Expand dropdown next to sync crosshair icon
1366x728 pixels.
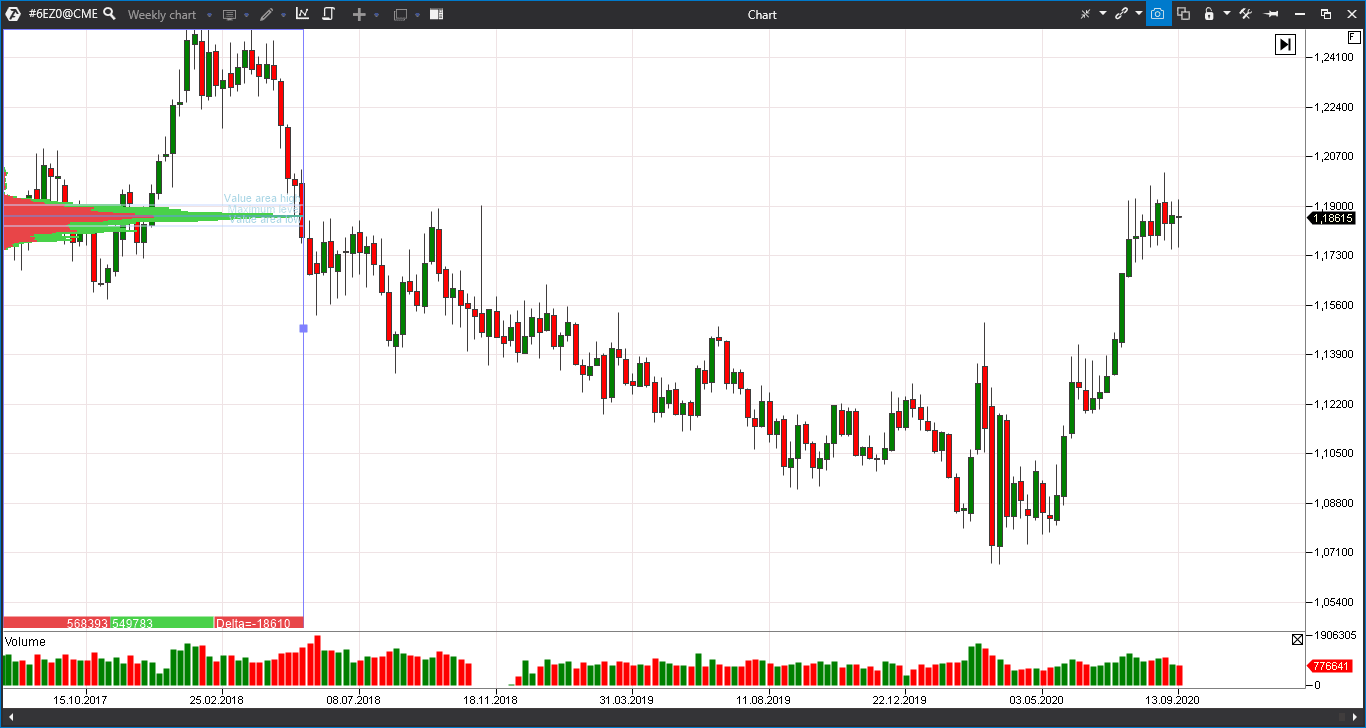point(1102,14)
